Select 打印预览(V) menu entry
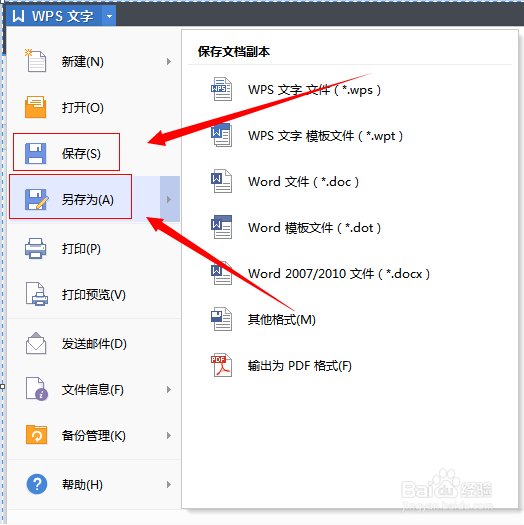Screen dimensions: 524x525 [94, 294]
